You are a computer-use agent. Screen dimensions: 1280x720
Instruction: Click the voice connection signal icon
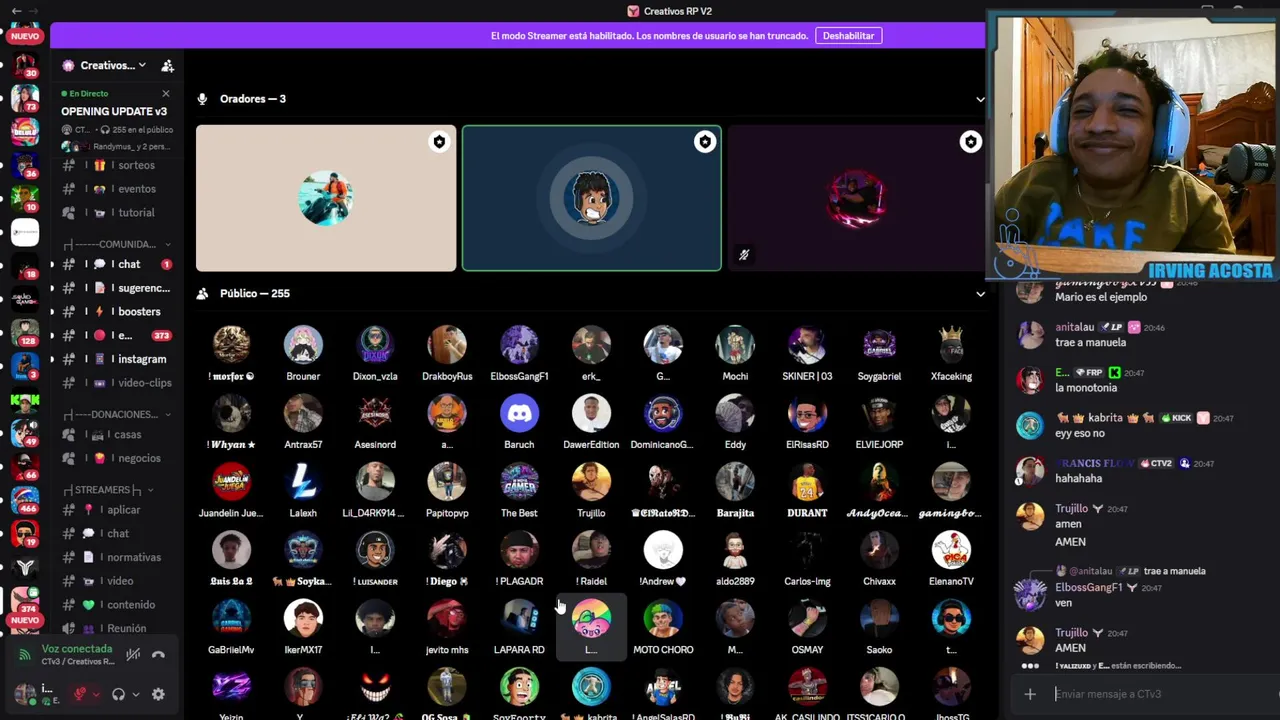point(25,655)
